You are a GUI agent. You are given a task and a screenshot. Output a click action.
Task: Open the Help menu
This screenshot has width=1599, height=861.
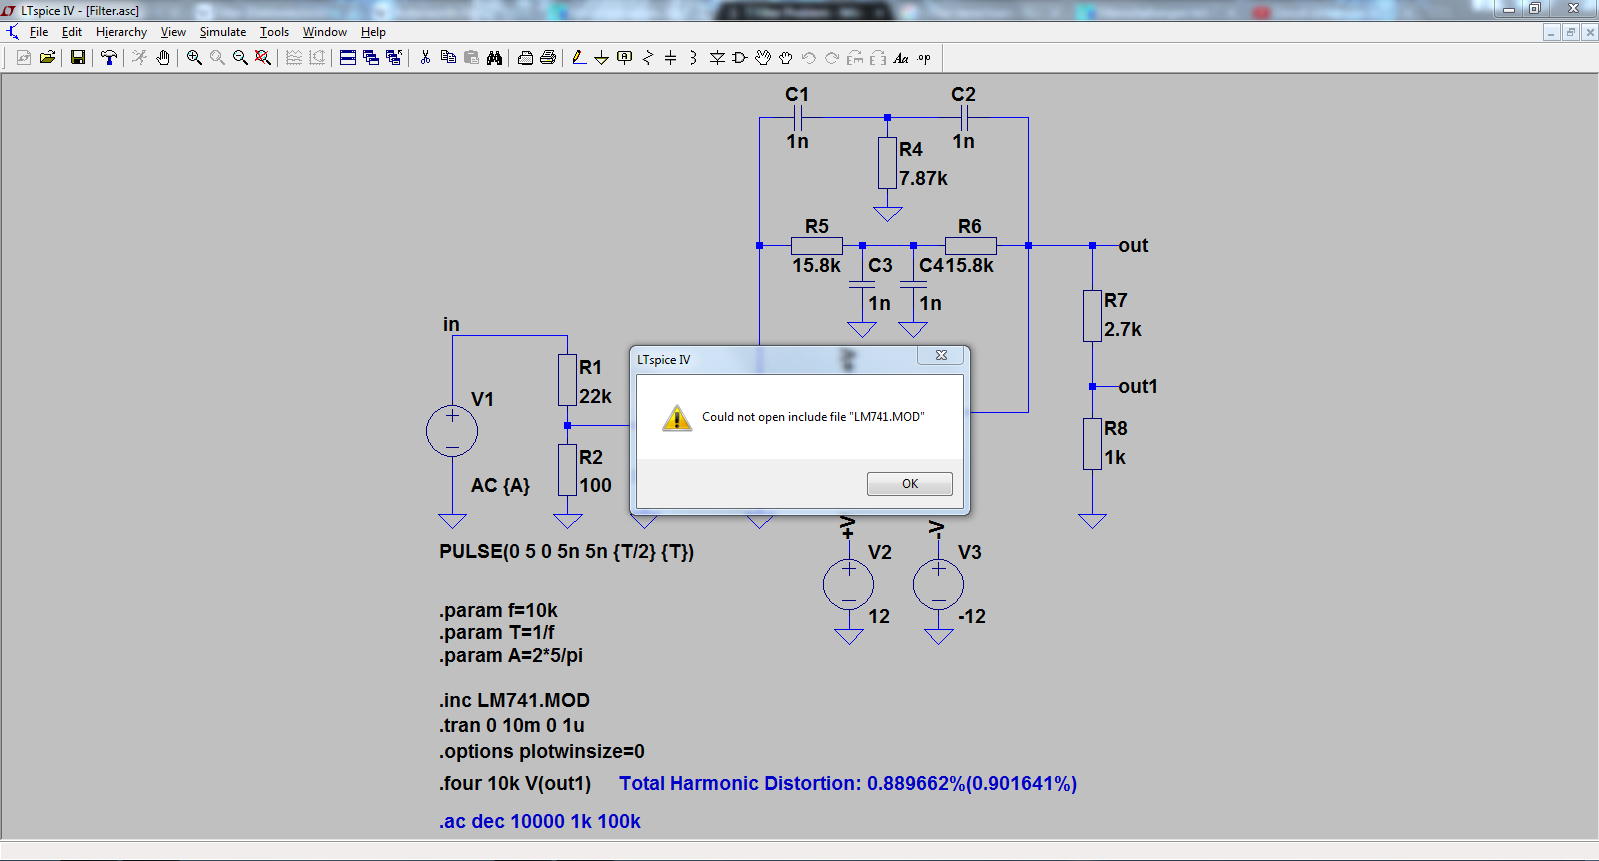[x=373, y=32]
